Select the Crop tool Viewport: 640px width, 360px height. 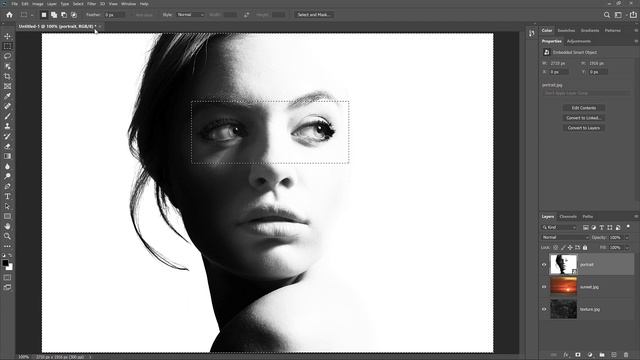7,76
